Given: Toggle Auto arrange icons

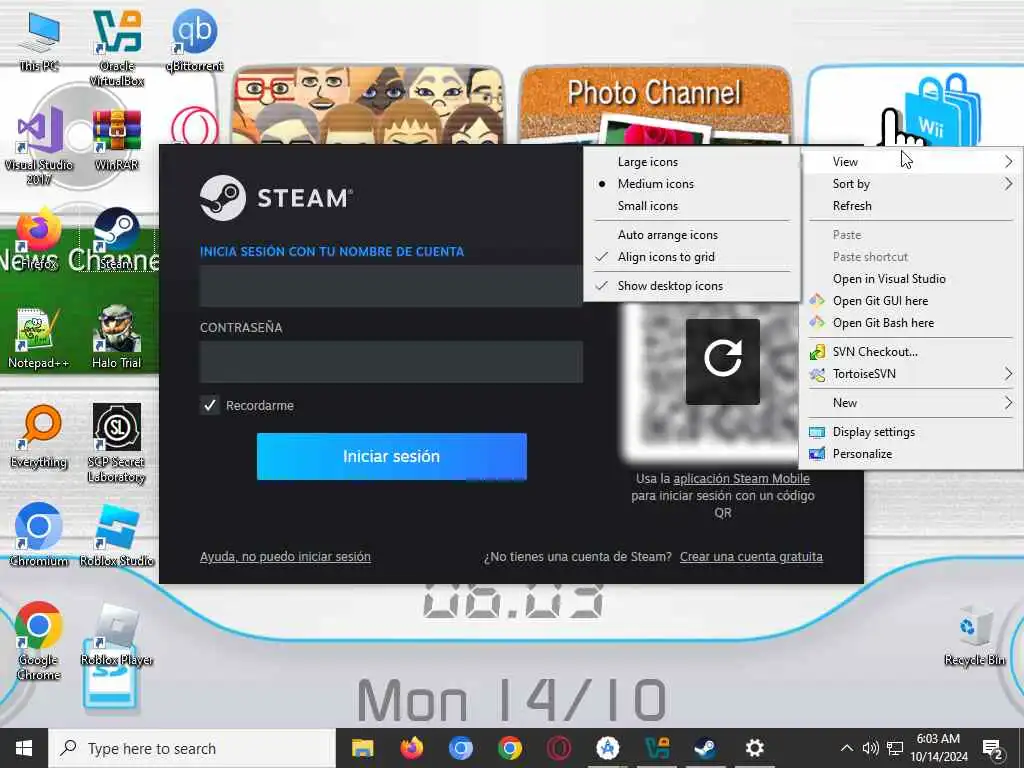Looking at the screenshot, I should pyautogui.click(x=692, y=235).
